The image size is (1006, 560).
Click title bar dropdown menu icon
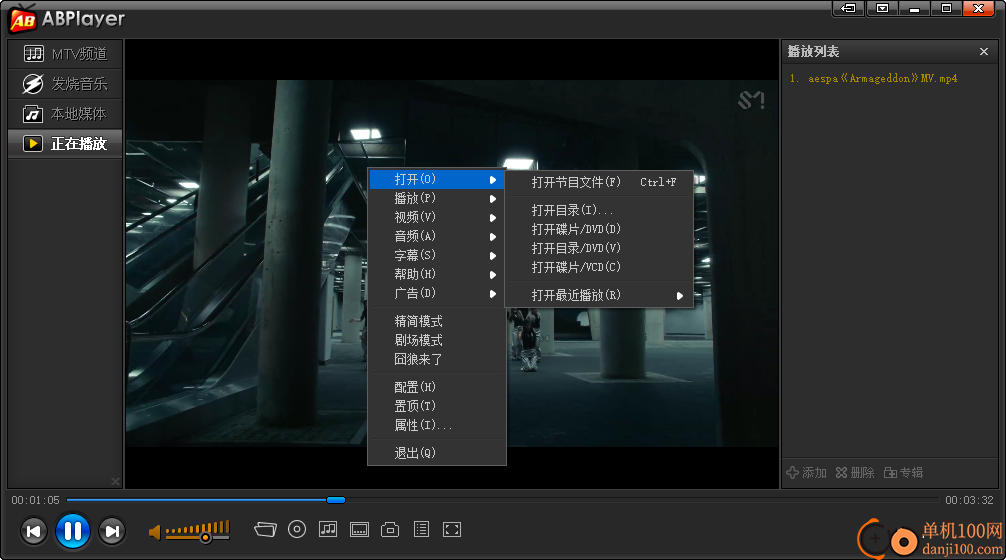click(x=882, y=8)
